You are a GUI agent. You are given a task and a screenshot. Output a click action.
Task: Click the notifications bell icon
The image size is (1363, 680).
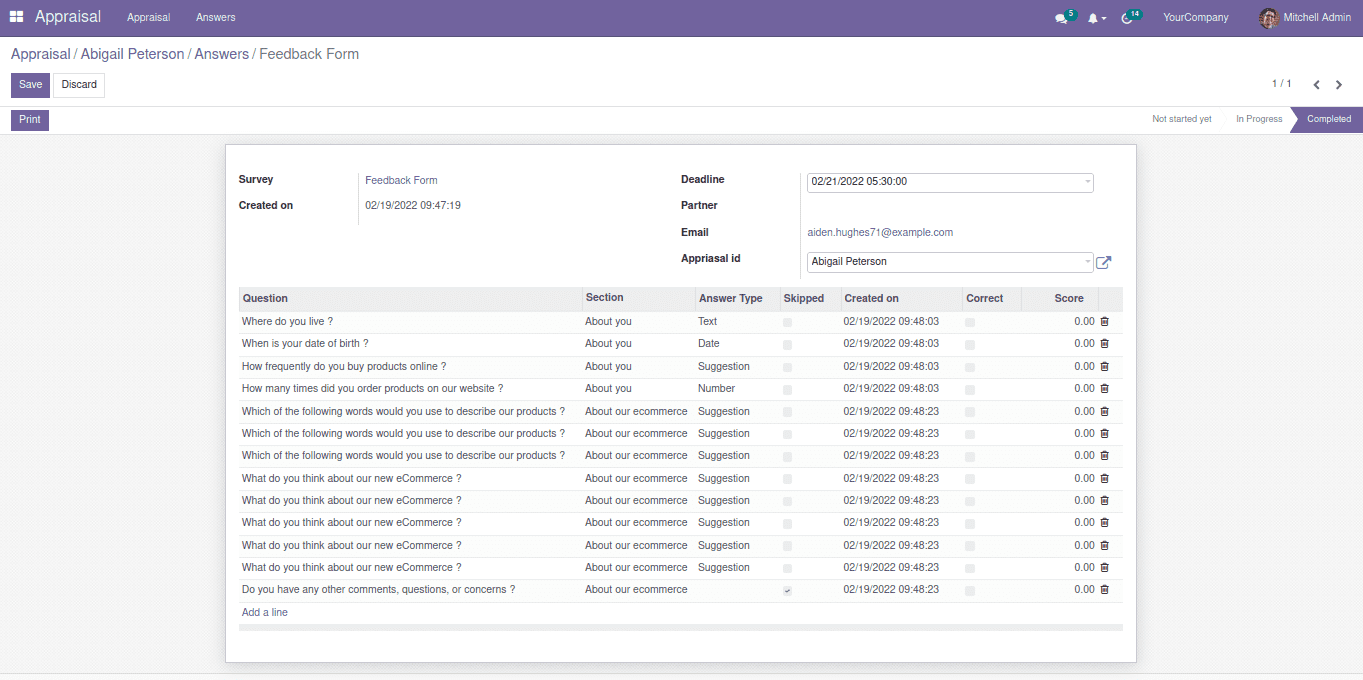point(1094,18)
